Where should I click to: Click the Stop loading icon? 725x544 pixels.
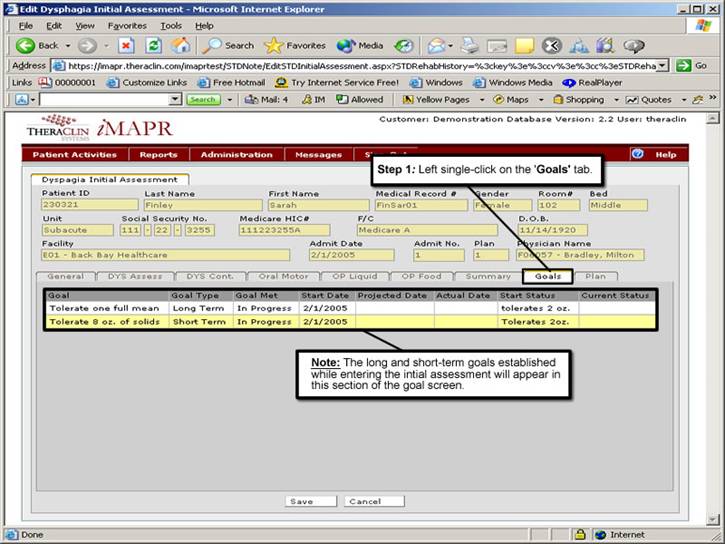click(x=127, y=45)
